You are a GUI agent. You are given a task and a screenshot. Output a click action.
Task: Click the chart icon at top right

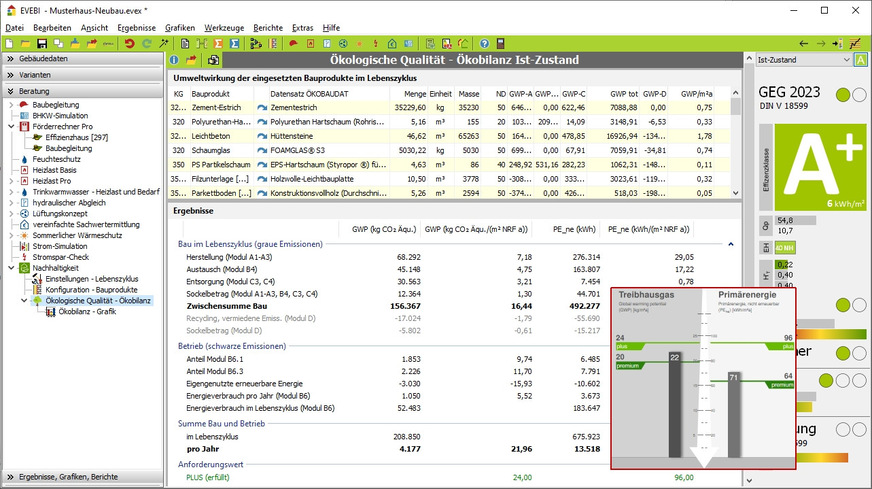[x=853, y=44]
